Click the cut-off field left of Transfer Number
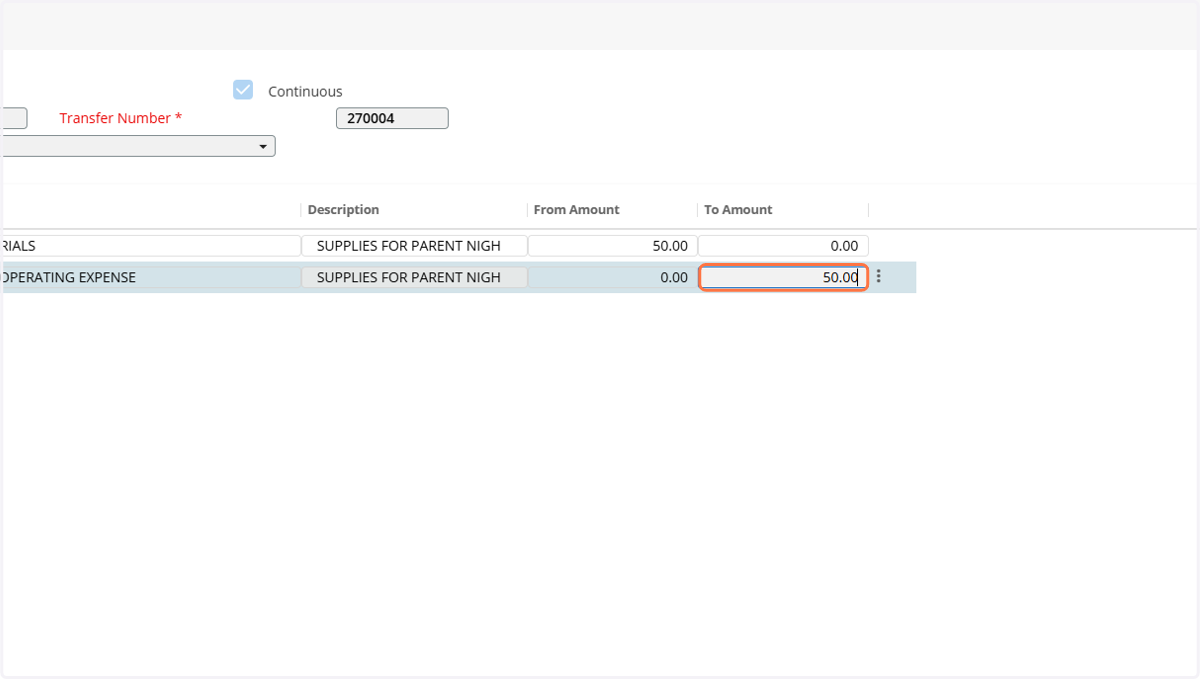Screen dimensions: 1200x679 tap(13, 118)
